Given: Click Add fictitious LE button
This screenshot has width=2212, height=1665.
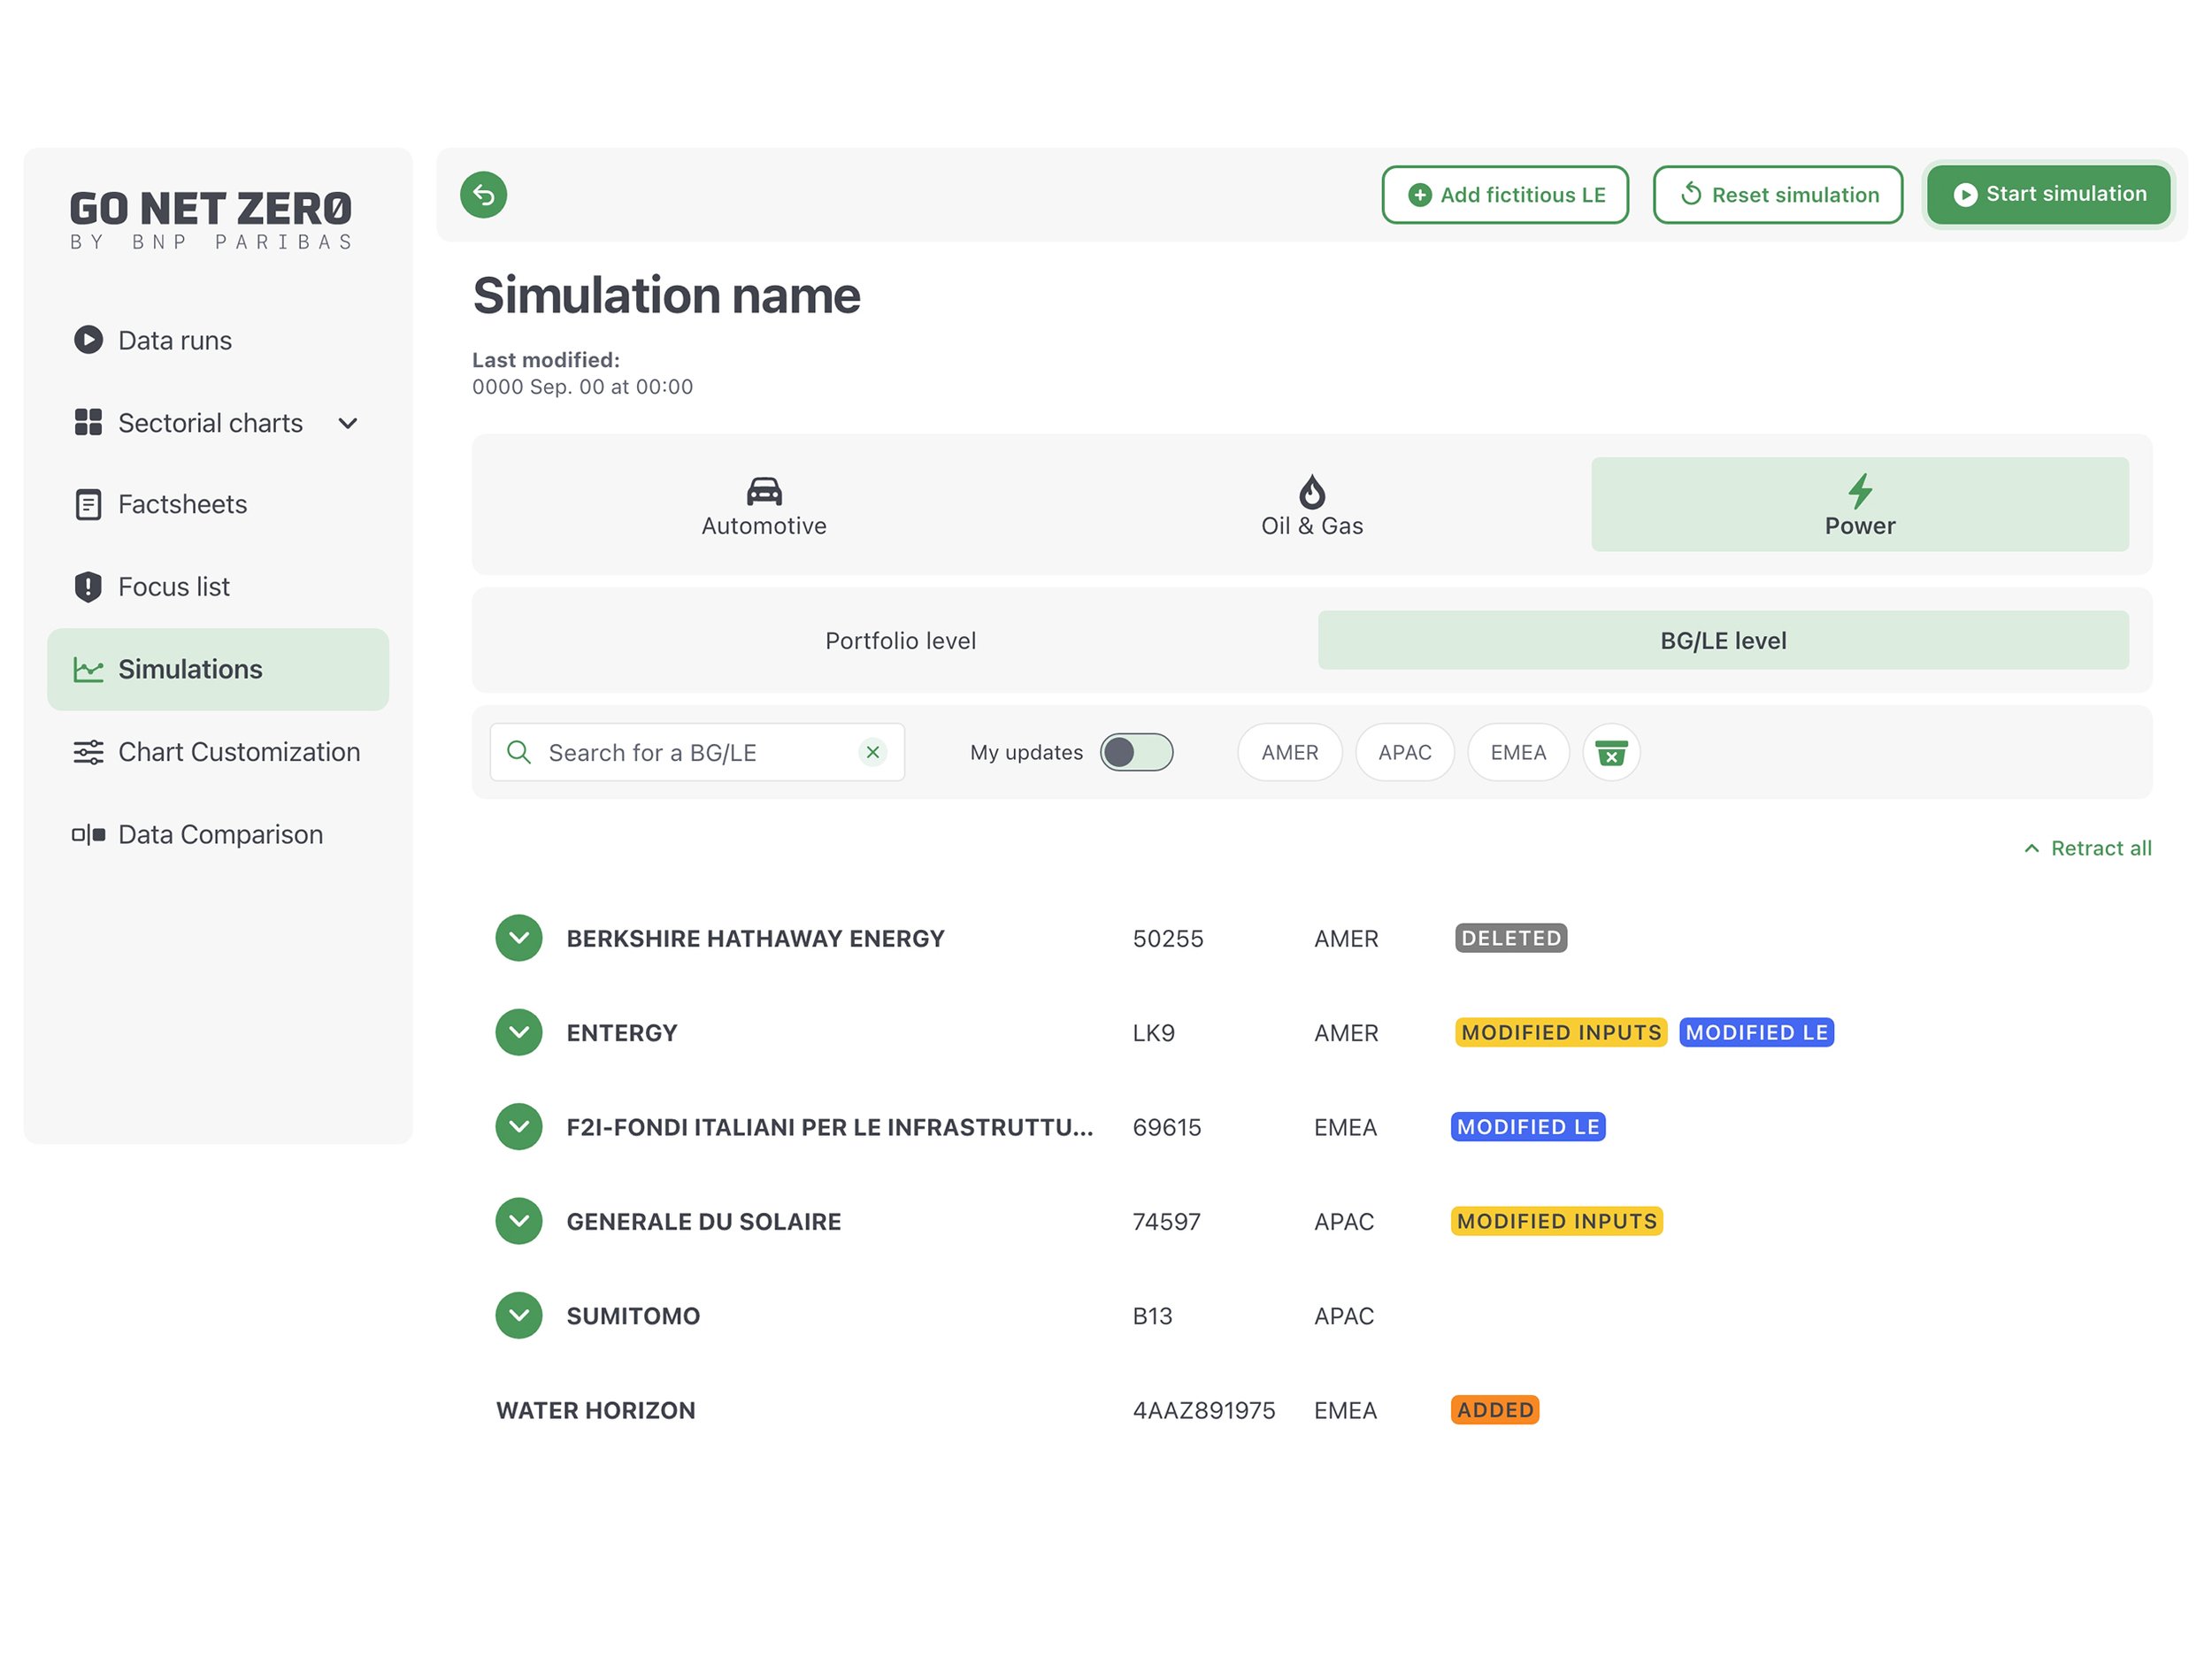Looking at the screenshot, I should tap(1505, 195).
